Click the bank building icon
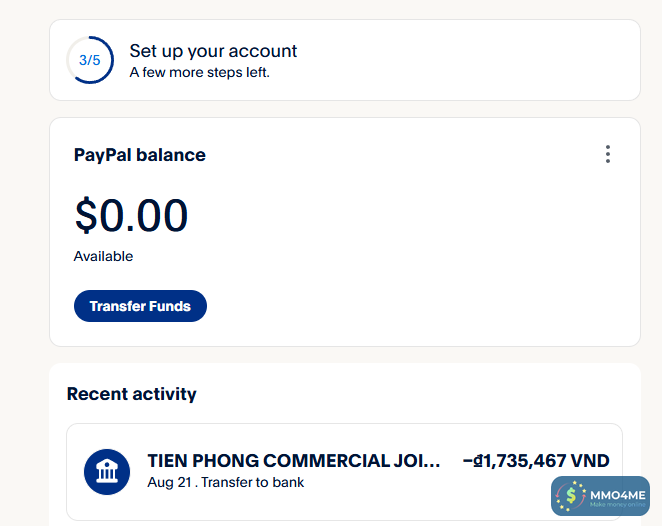The width and height of the screenshot is (662, 526). (x=107, y=471)
